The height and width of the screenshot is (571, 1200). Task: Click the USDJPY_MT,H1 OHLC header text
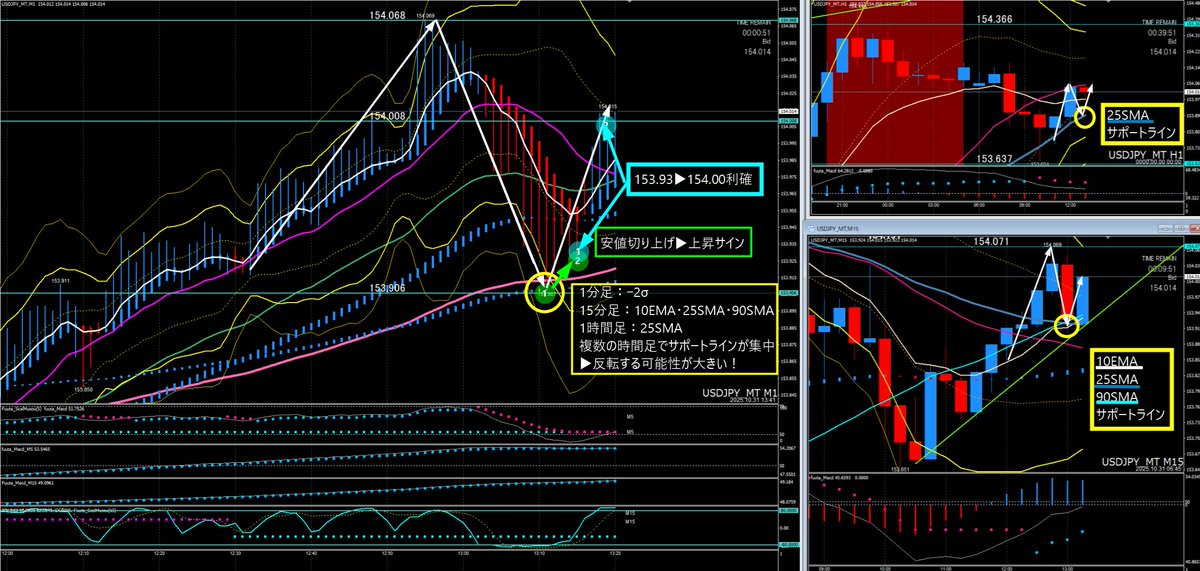tap(864, 4)
